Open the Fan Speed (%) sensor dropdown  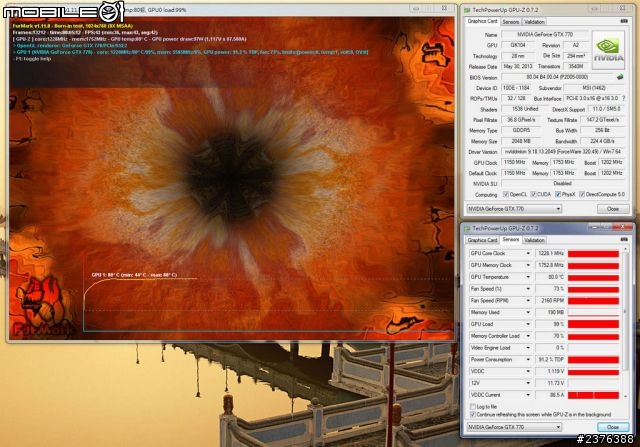point(528,289)
